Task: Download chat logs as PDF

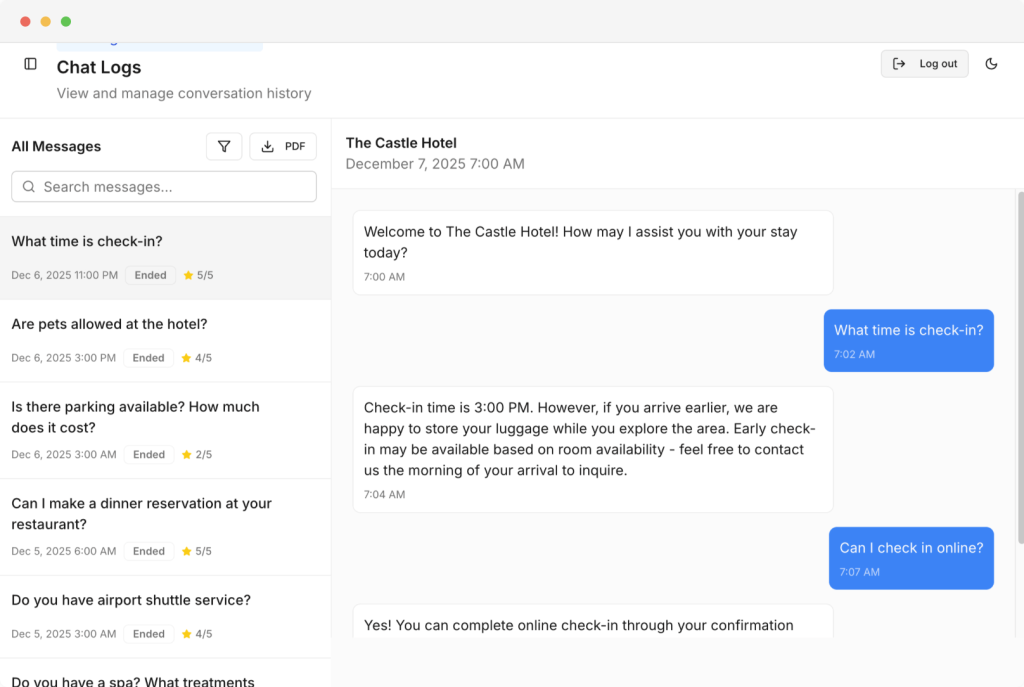Action: 283,147
